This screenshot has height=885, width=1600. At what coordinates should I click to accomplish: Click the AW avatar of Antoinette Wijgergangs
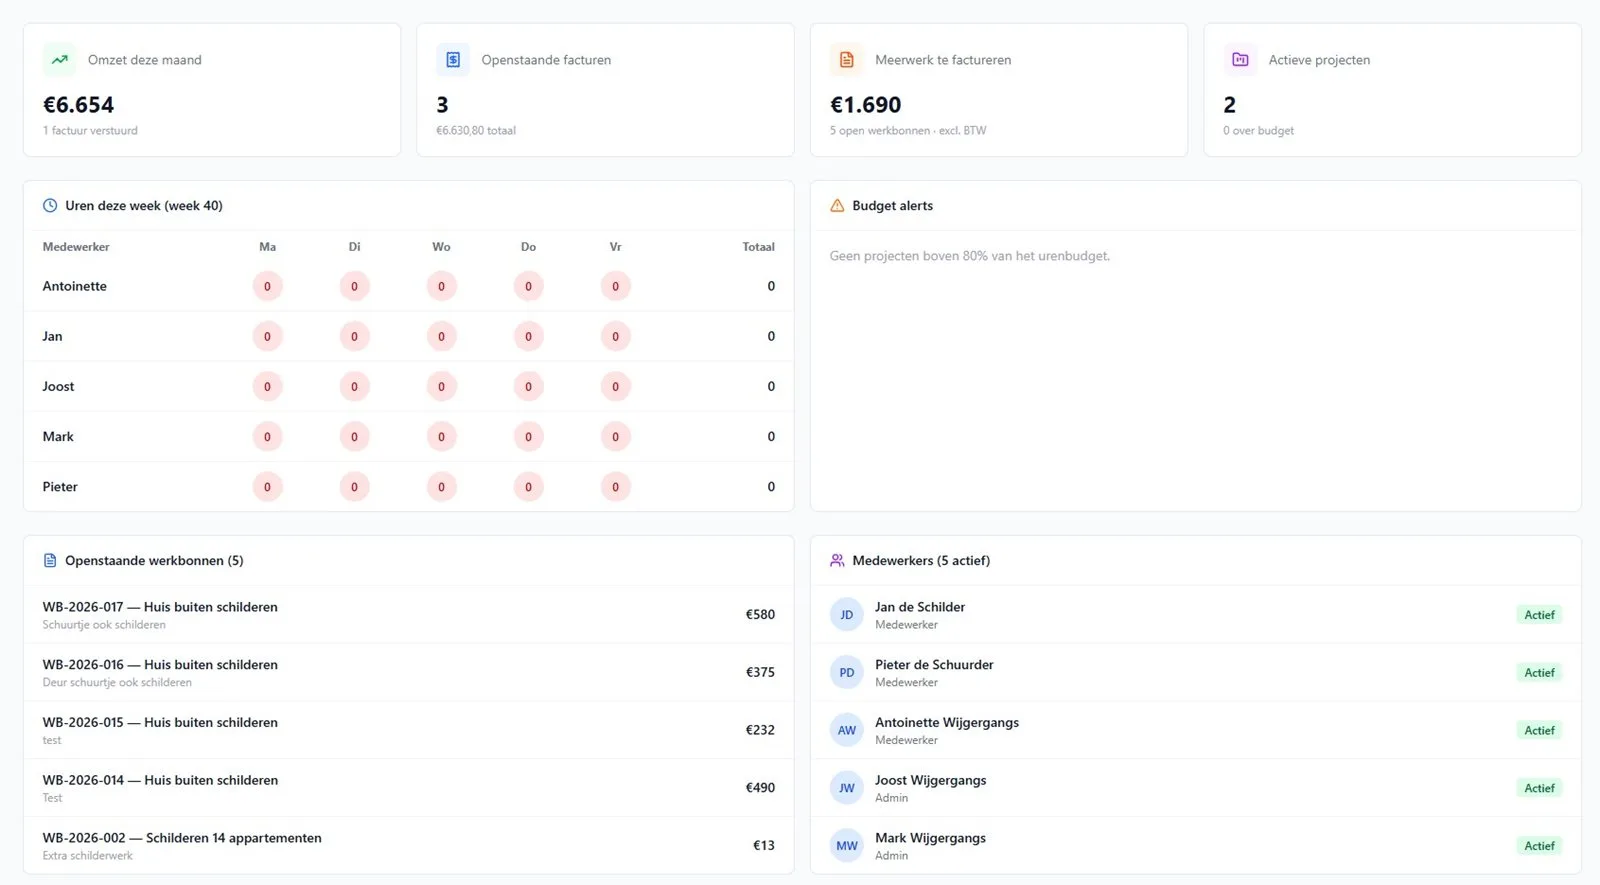(x=847, y=731)
